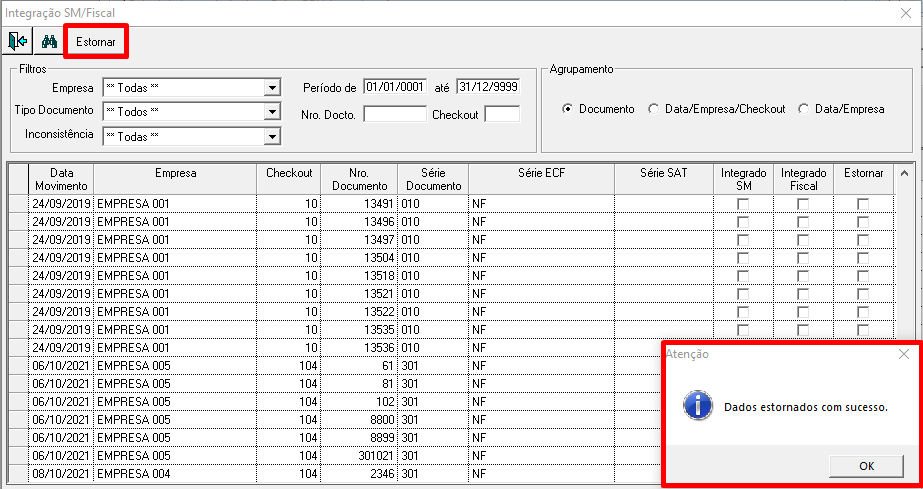923x489 pixels.
Task: Toggle Integrado SM for document 13521
Action: click(743, 293)
